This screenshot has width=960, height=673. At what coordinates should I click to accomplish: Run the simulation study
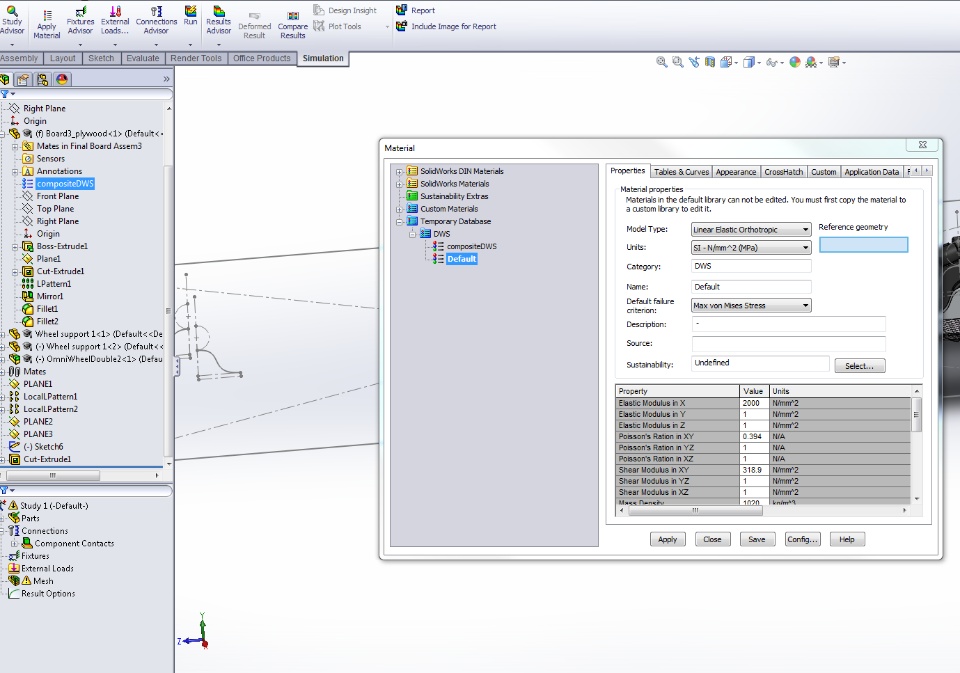pos(190,16)
